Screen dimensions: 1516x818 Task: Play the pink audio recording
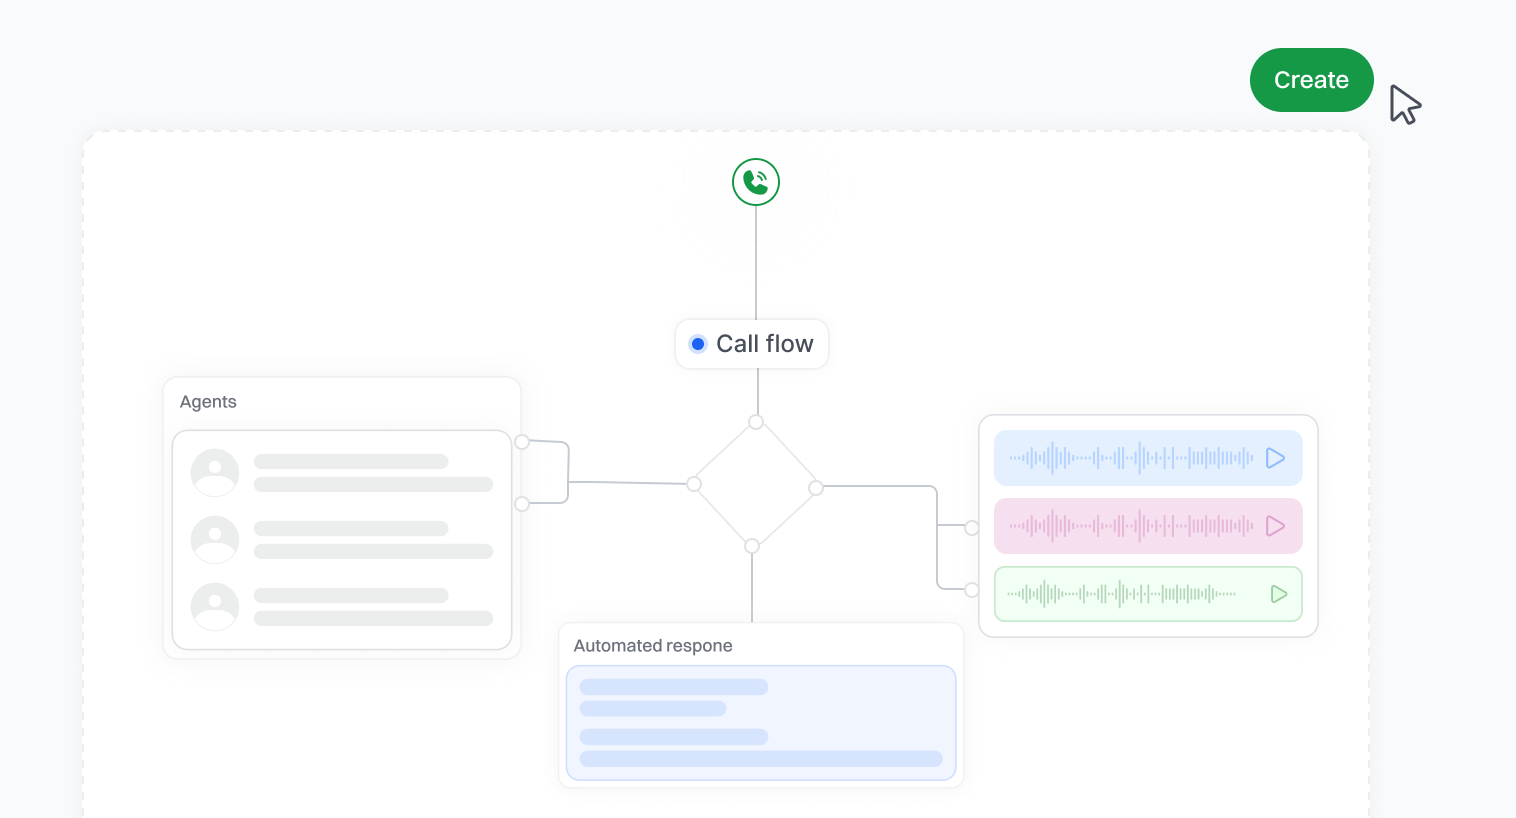(1275, 526)
